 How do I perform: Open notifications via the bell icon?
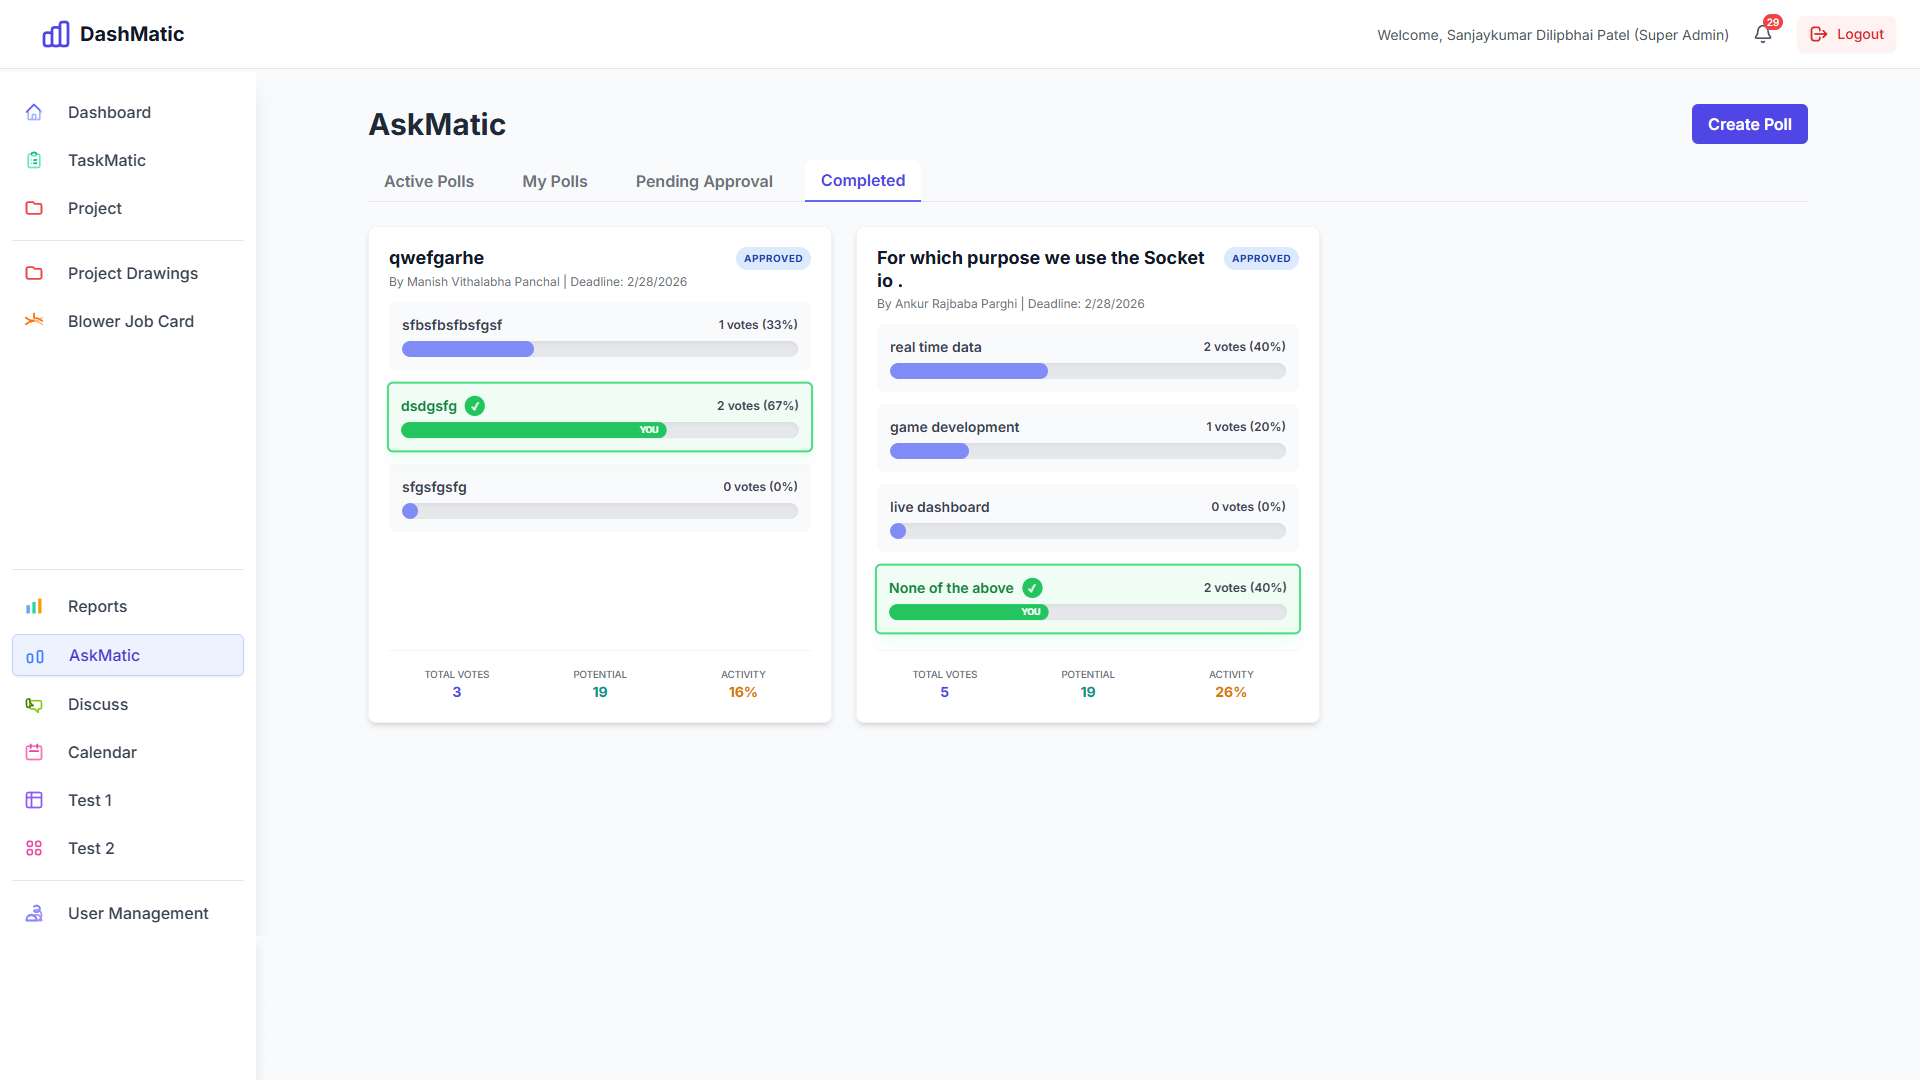pos(1761,34)
